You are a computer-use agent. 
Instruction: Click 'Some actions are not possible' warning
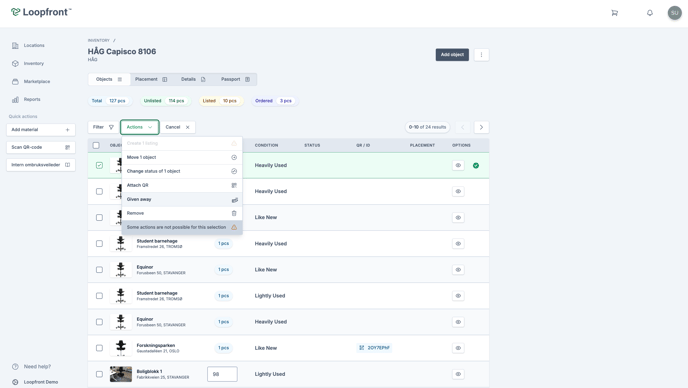182,227
